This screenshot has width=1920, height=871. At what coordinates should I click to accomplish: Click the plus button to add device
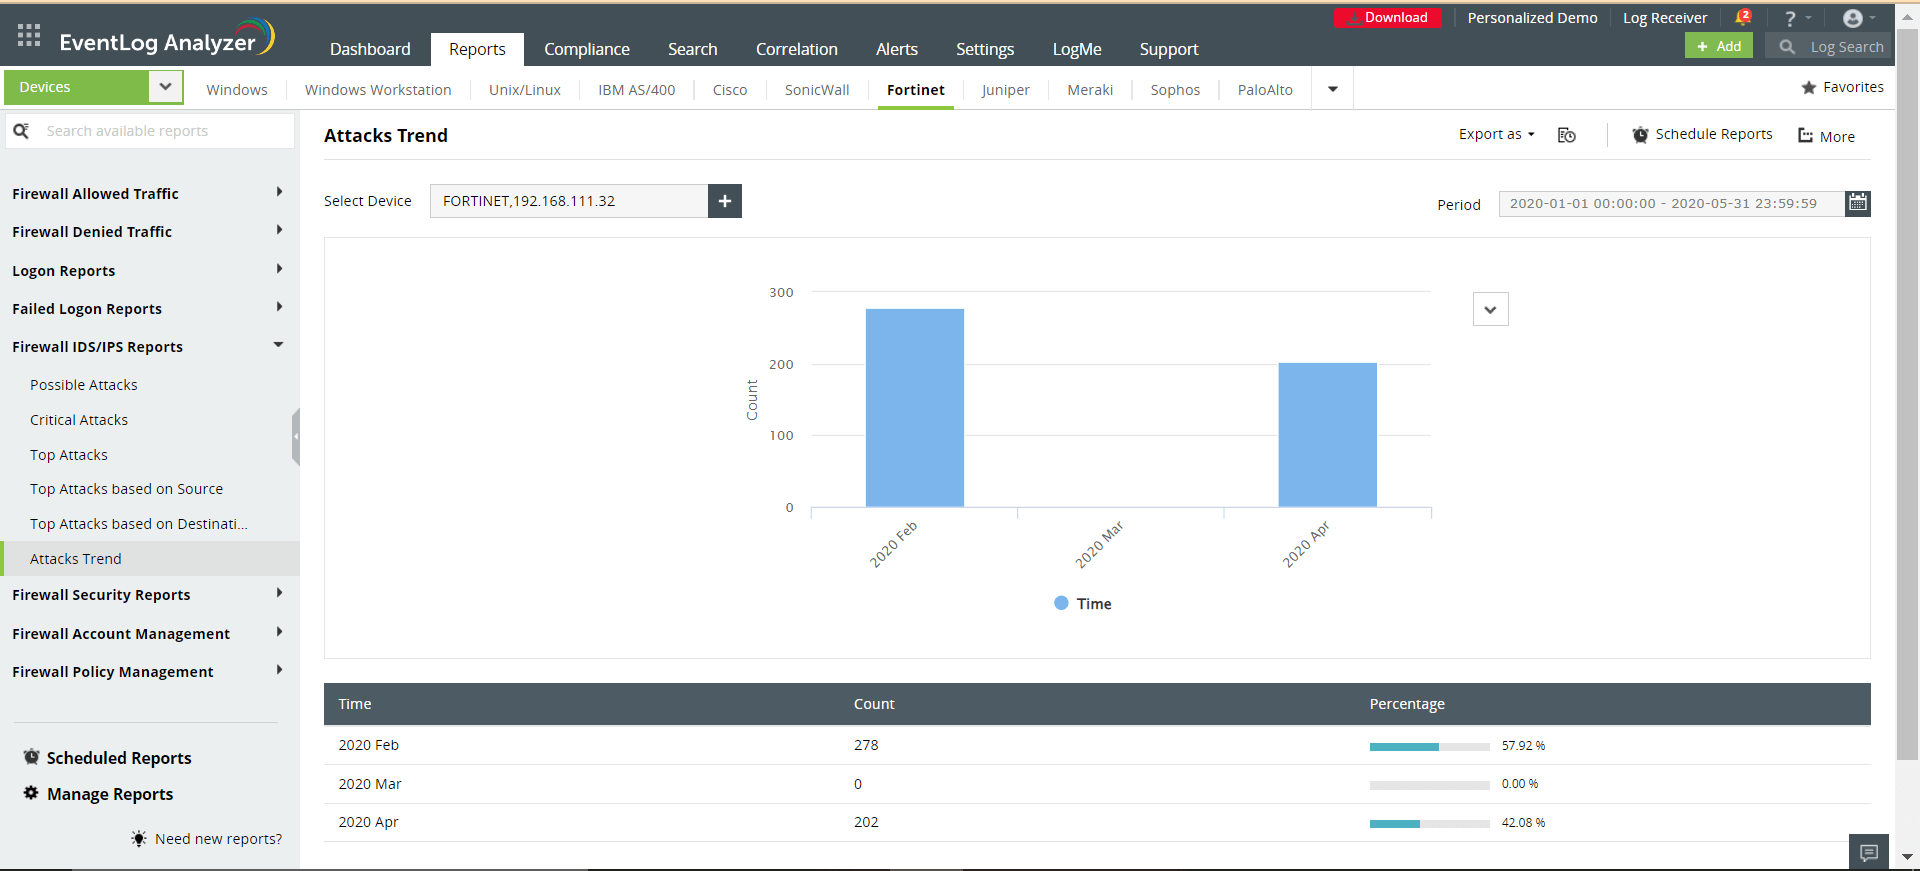[x=725, y=201]
